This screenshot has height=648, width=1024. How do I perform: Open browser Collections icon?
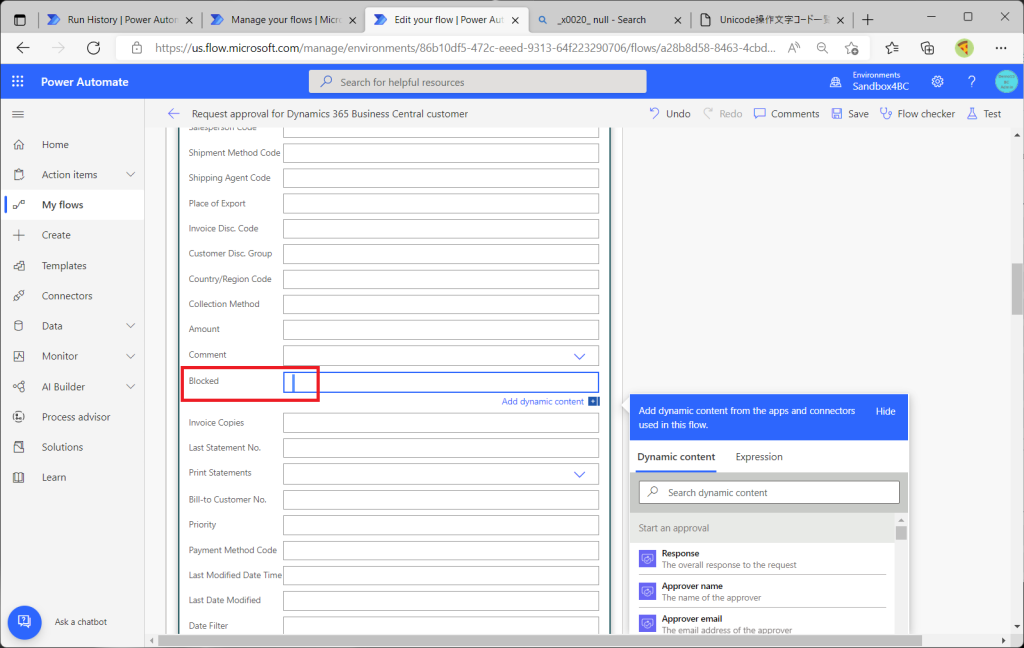click(x=927, y=48)
